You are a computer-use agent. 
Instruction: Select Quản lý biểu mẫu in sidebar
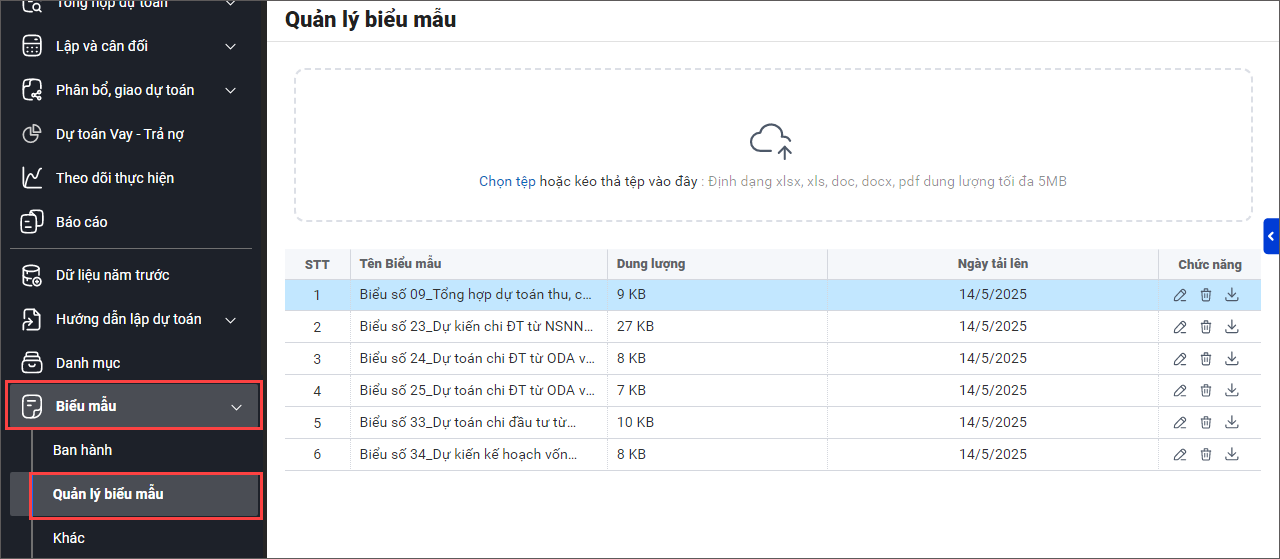point(108,494)
